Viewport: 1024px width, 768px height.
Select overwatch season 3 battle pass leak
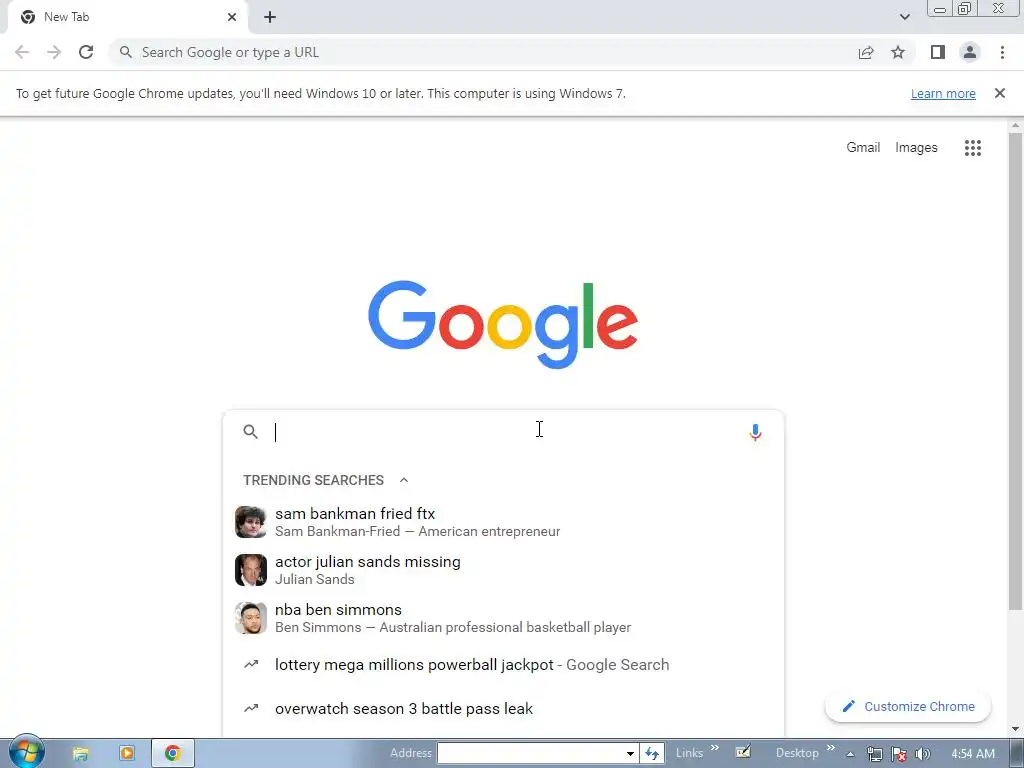click(x=503, y=709)
